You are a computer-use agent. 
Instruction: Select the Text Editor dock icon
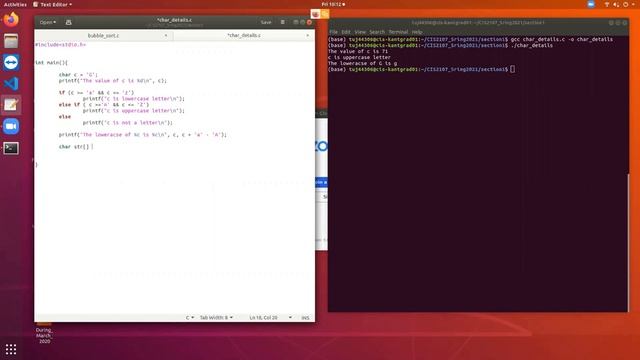point(11,105)
